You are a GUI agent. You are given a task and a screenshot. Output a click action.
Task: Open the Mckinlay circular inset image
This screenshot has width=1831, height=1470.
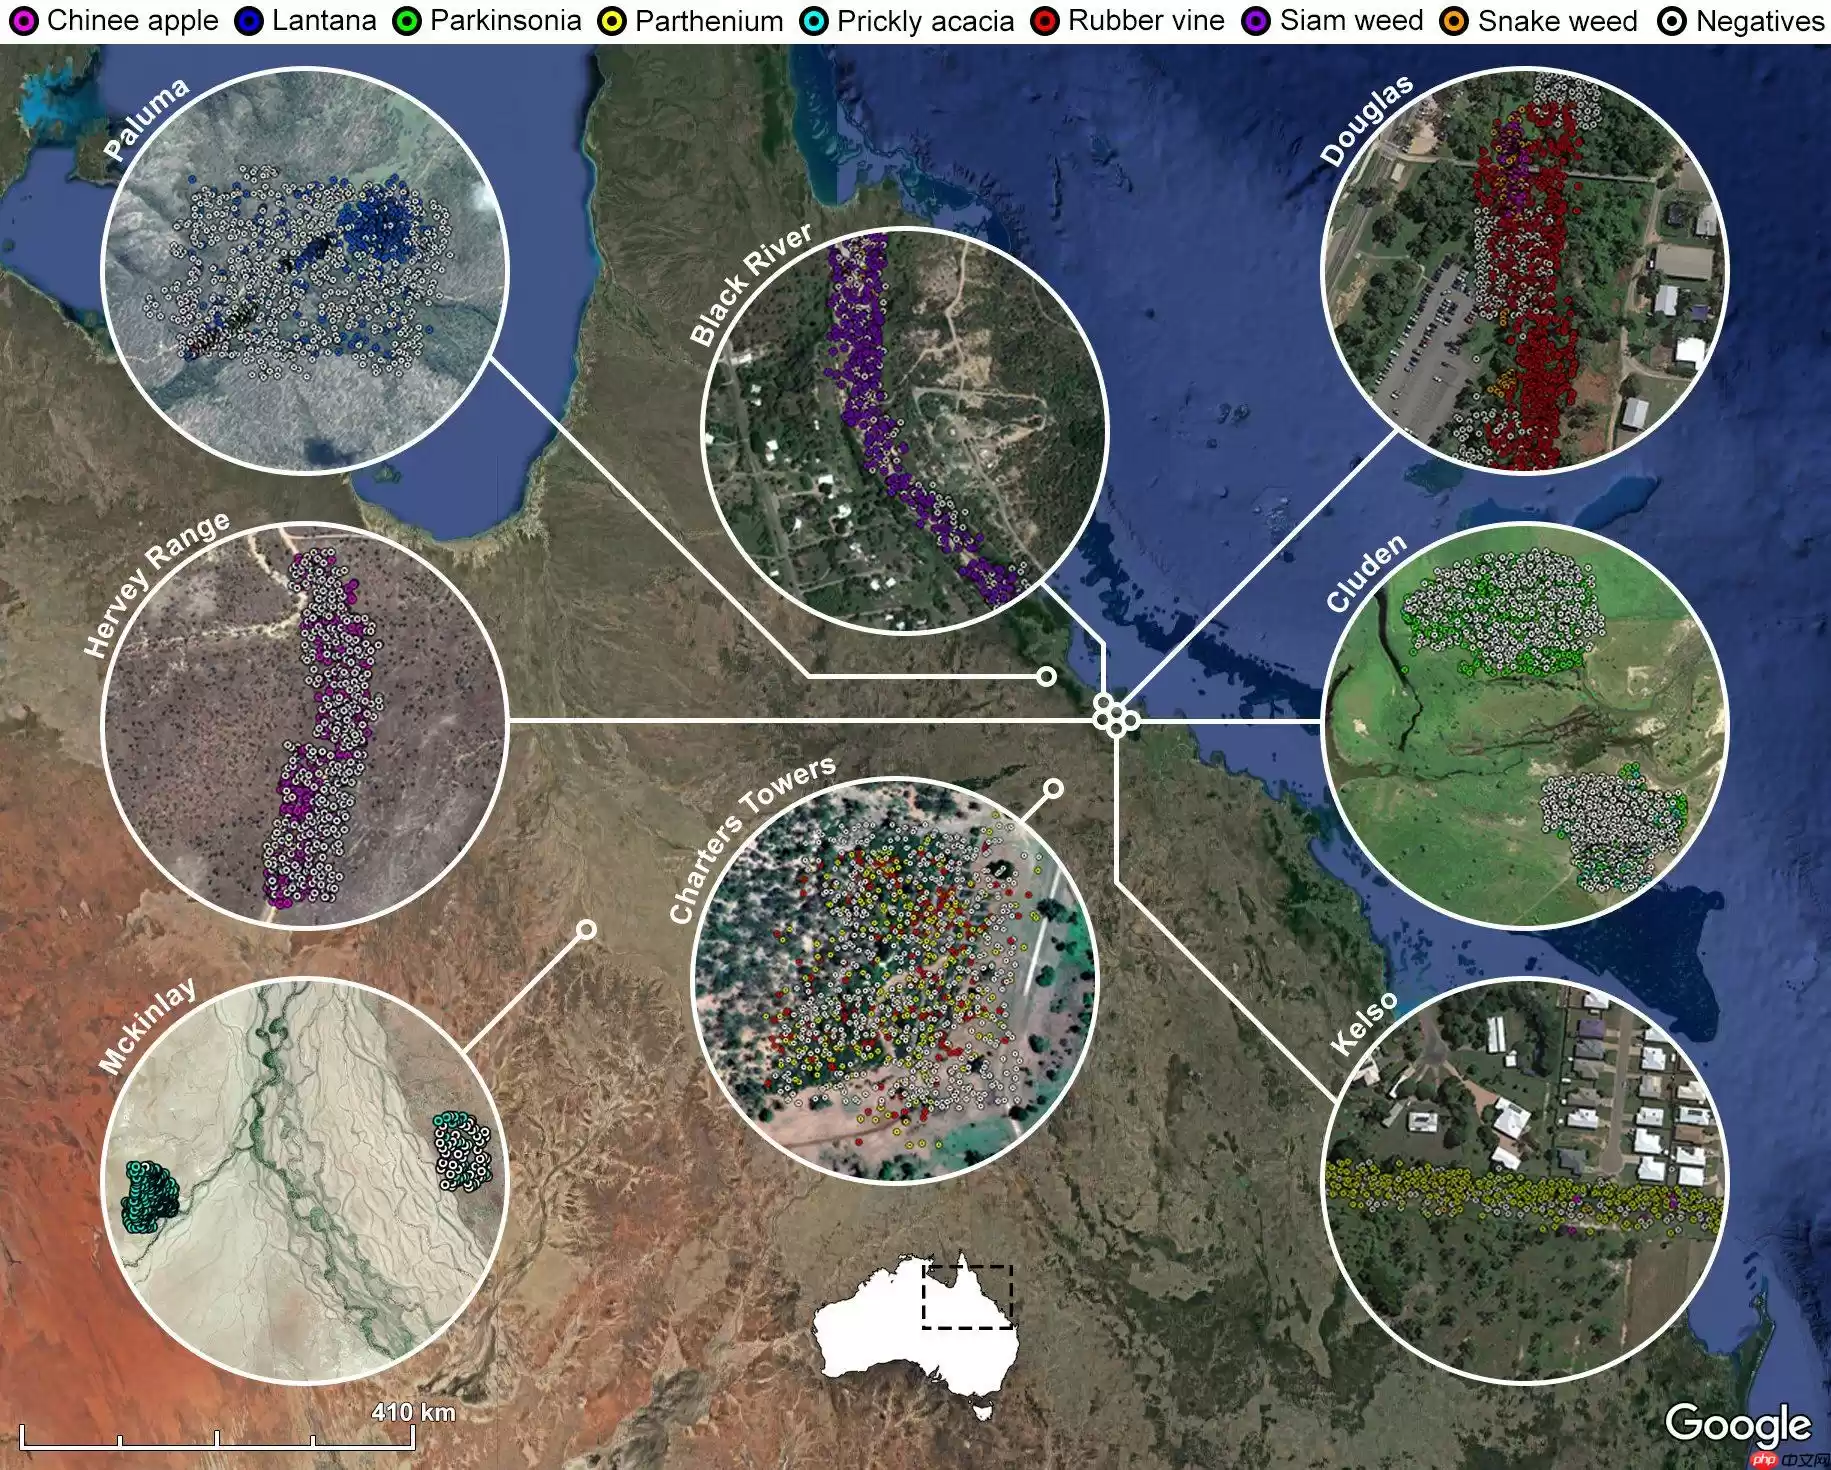[x=305, y=1180]
